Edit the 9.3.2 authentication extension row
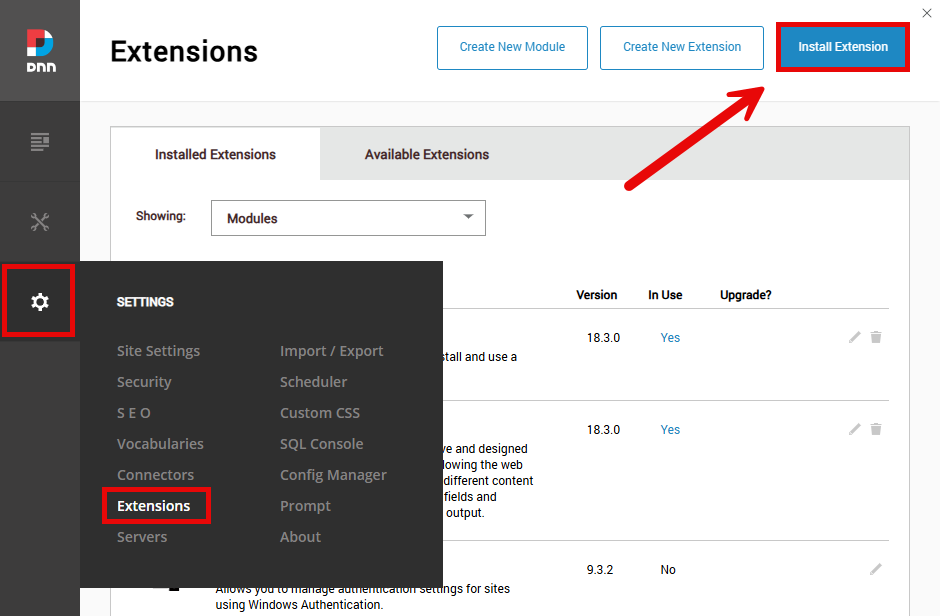940x616 pixels. click(x=876, y=570)
